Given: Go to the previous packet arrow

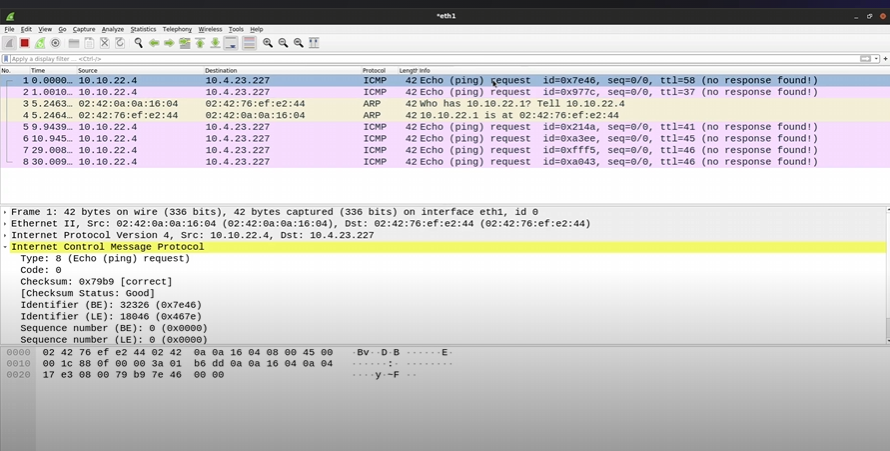Looking at the screenshot, I should (154, 43).
